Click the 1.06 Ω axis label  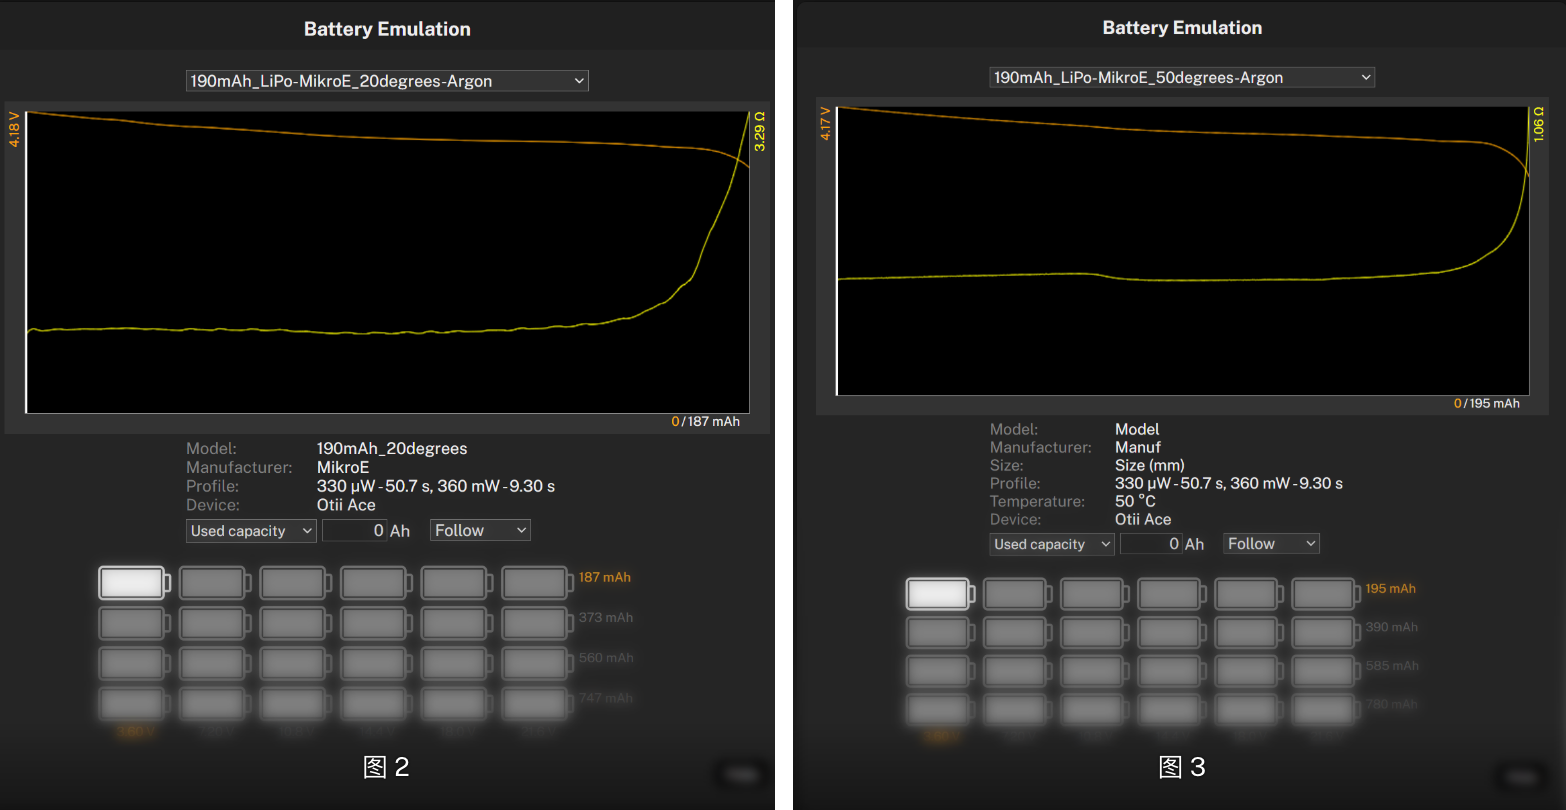(x=1539, y=124)
